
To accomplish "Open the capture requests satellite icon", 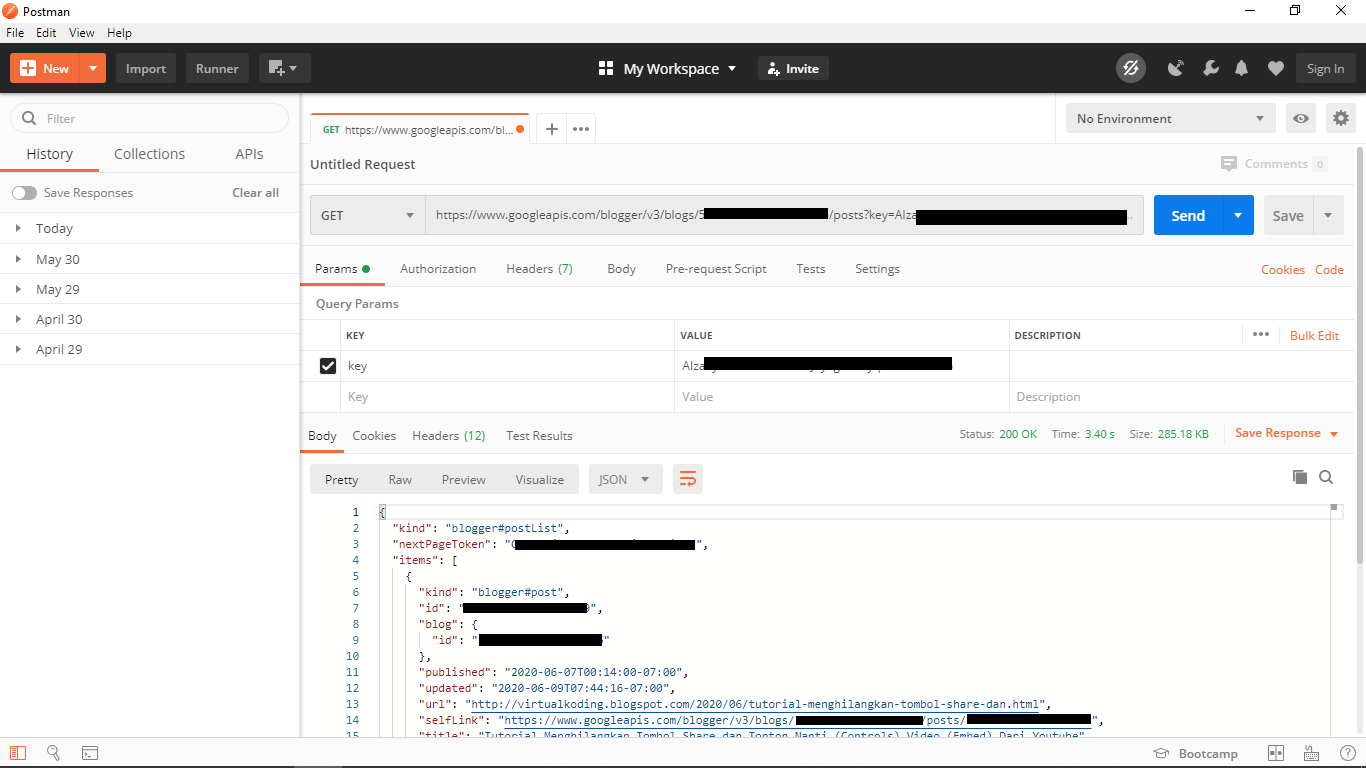I will coord(1176,68).
